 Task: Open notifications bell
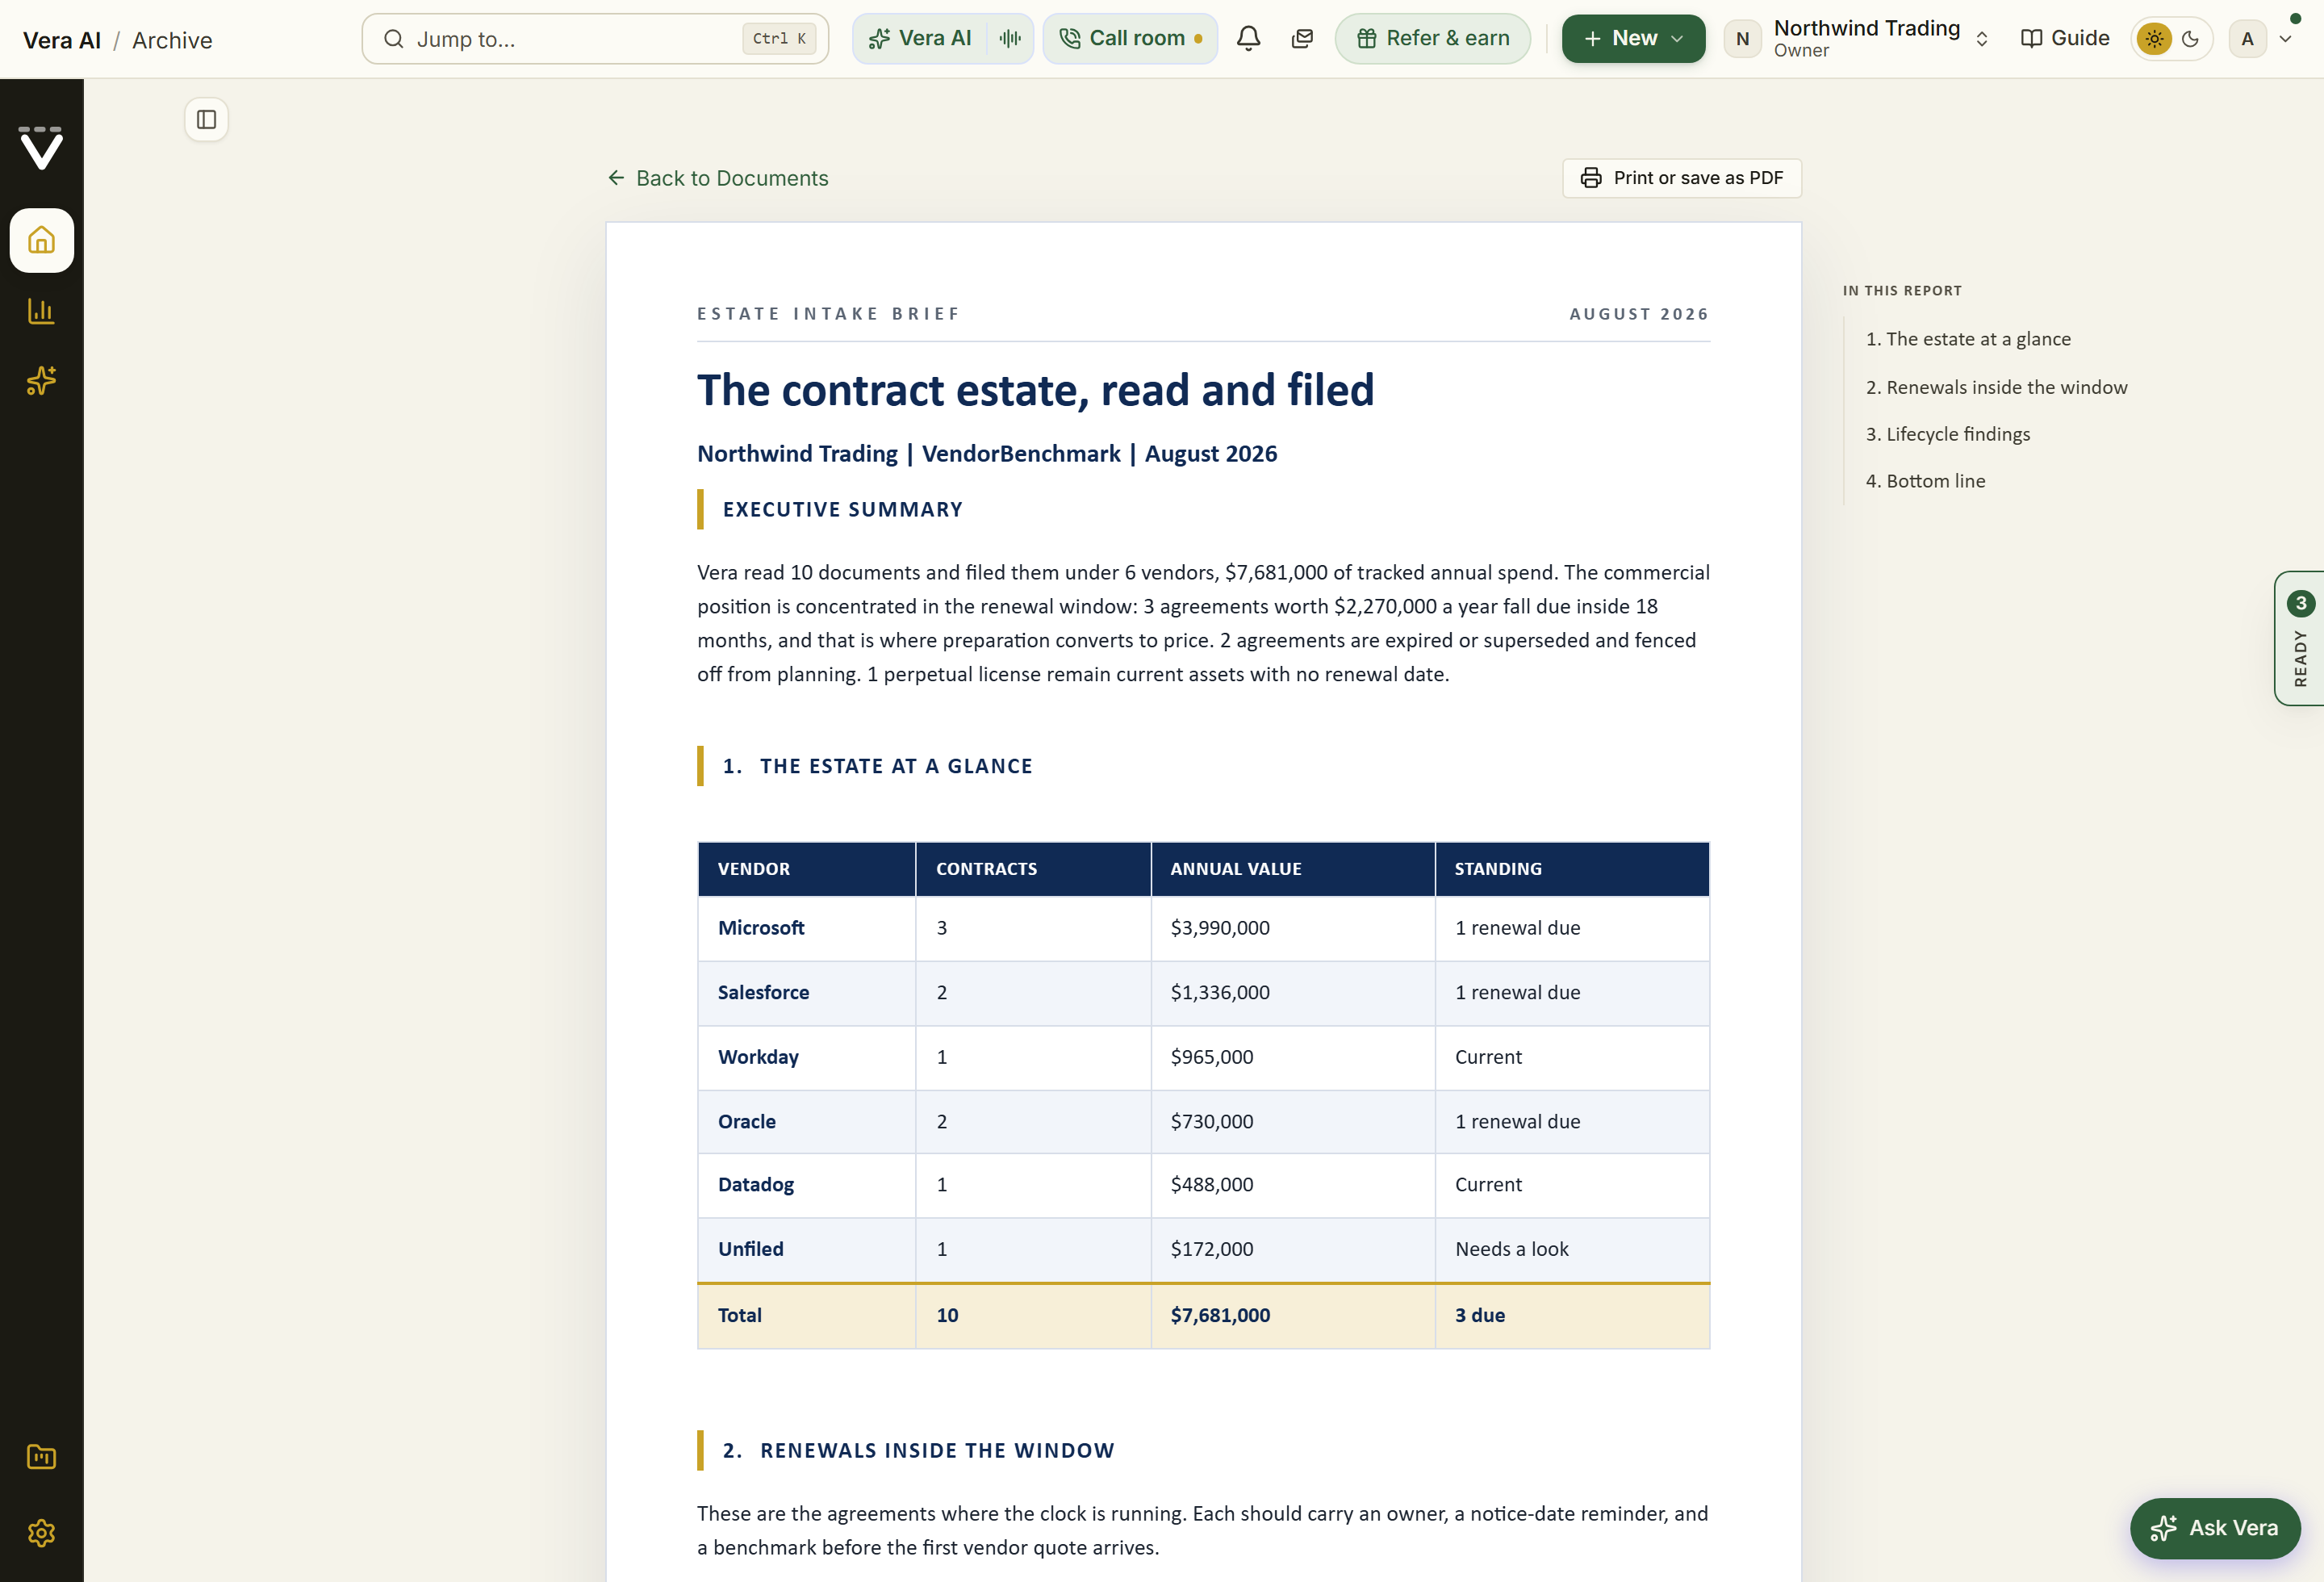1248,39
